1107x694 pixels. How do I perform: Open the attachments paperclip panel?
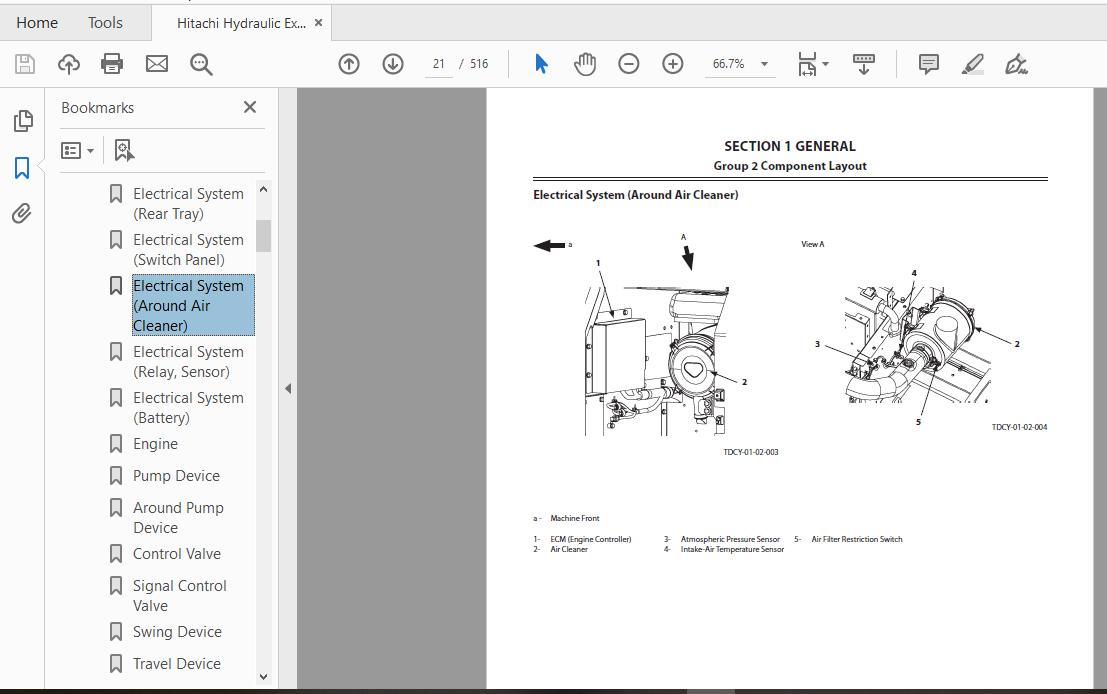pyautogui.click(x=22, y=213)
